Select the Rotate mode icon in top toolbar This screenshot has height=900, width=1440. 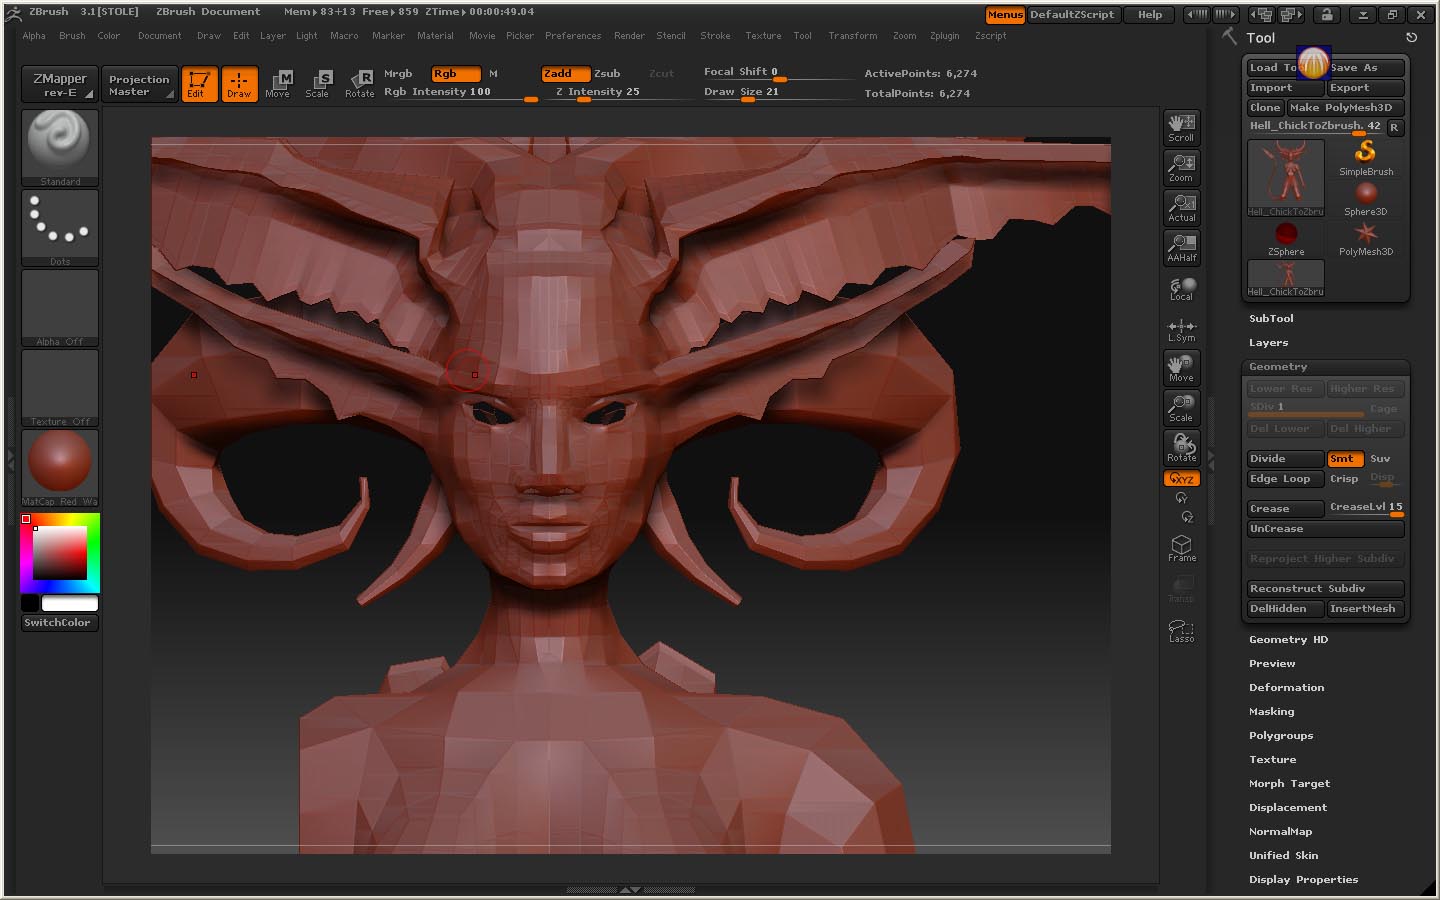359,84
